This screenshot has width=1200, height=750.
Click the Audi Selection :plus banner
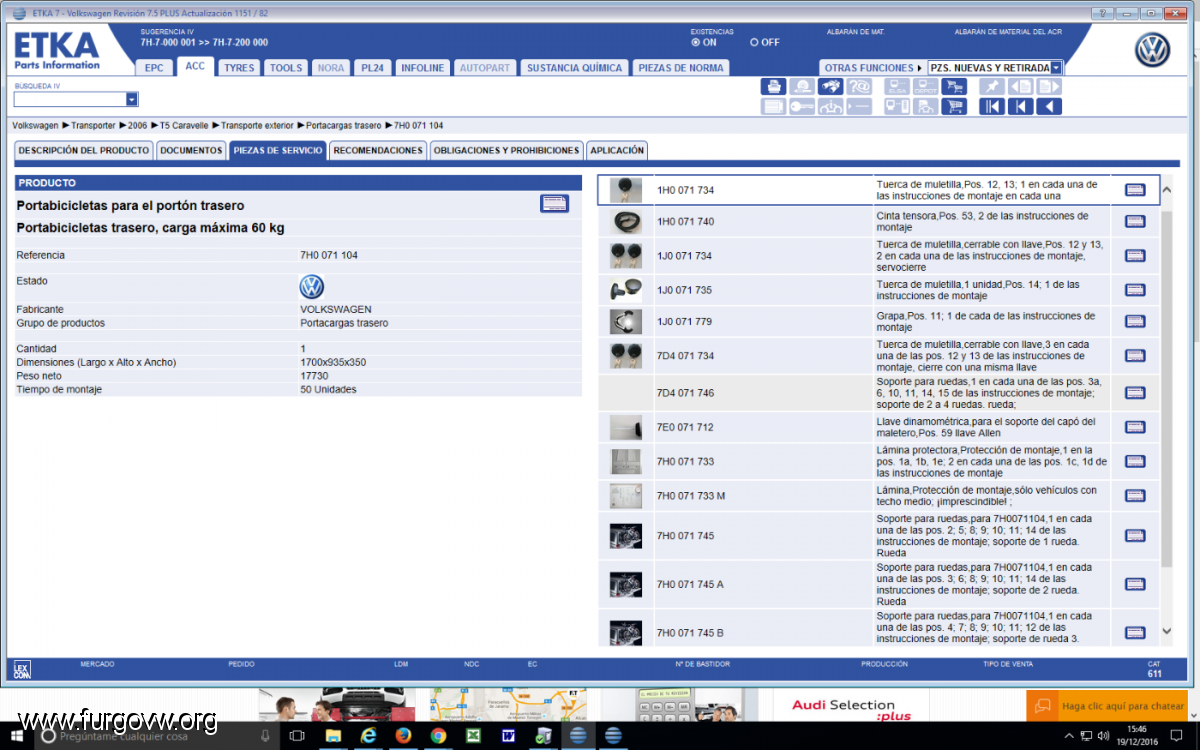(852, 709)
